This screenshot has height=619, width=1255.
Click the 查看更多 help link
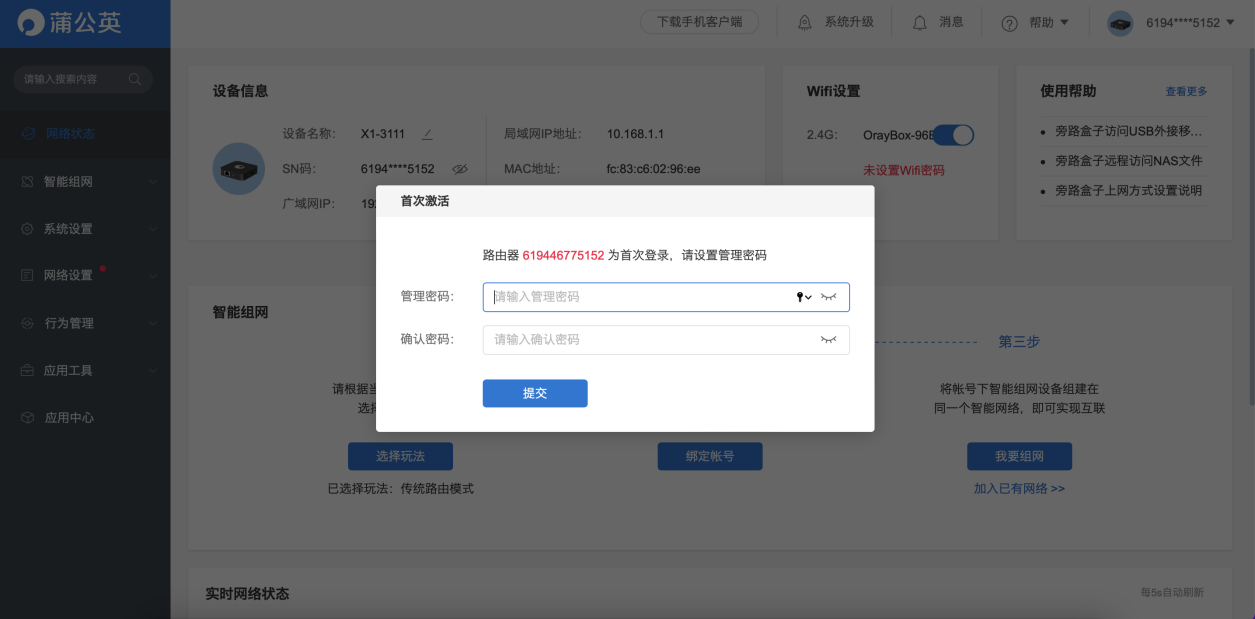(1188, 91)
